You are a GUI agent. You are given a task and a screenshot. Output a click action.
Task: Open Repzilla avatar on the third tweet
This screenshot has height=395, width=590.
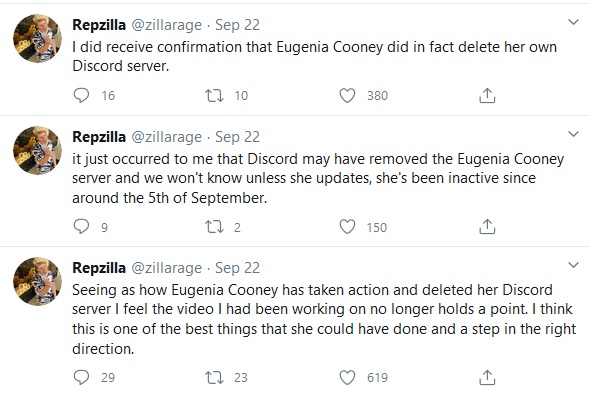pyautogui.click(x=37, y=281)
